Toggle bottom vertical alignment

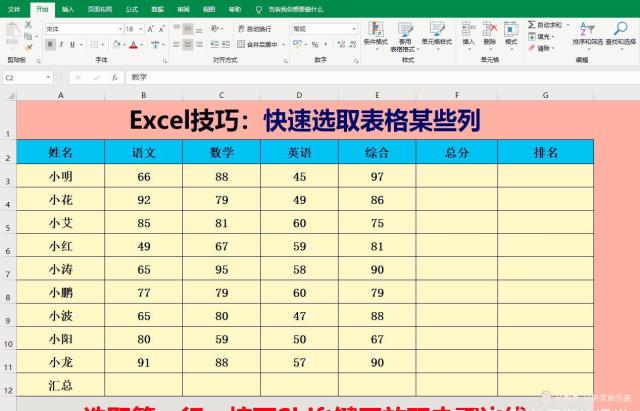pyautogui.click(x=199, y=29)
